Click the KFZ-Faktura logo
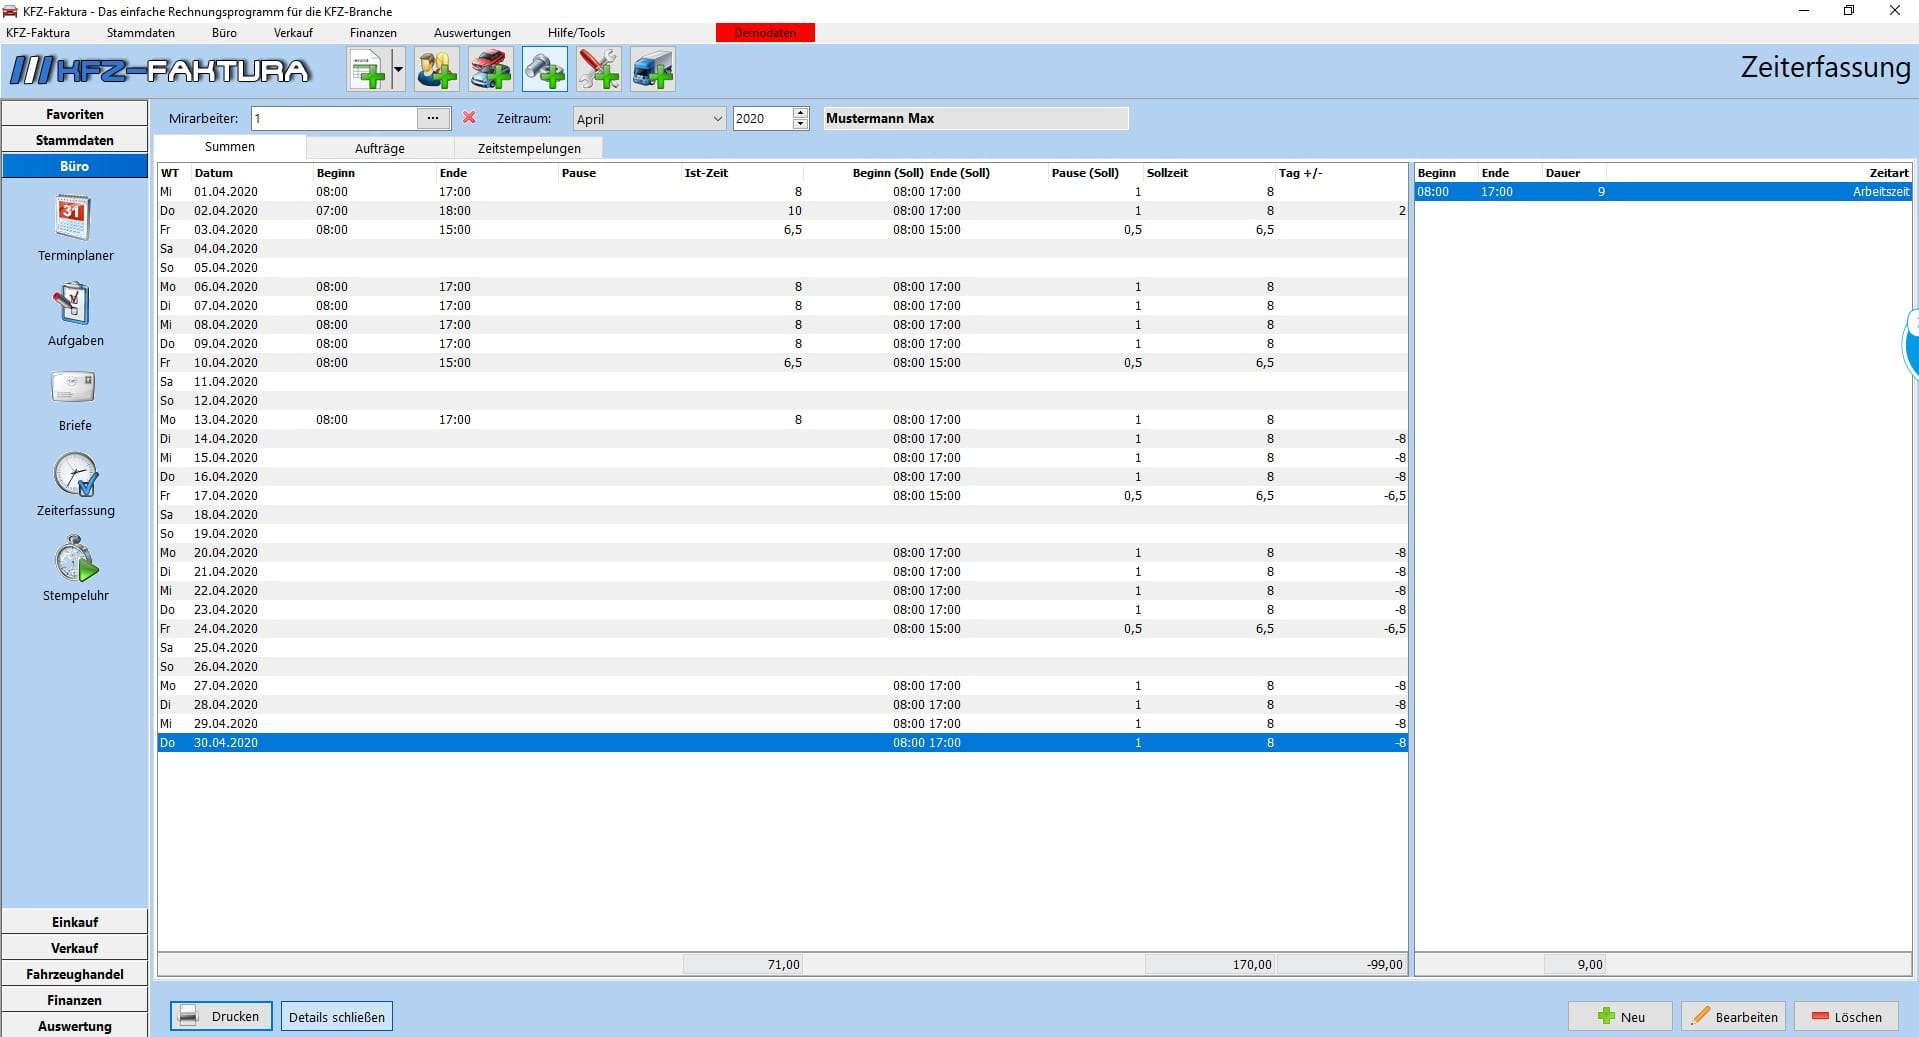 pos(161,70)
